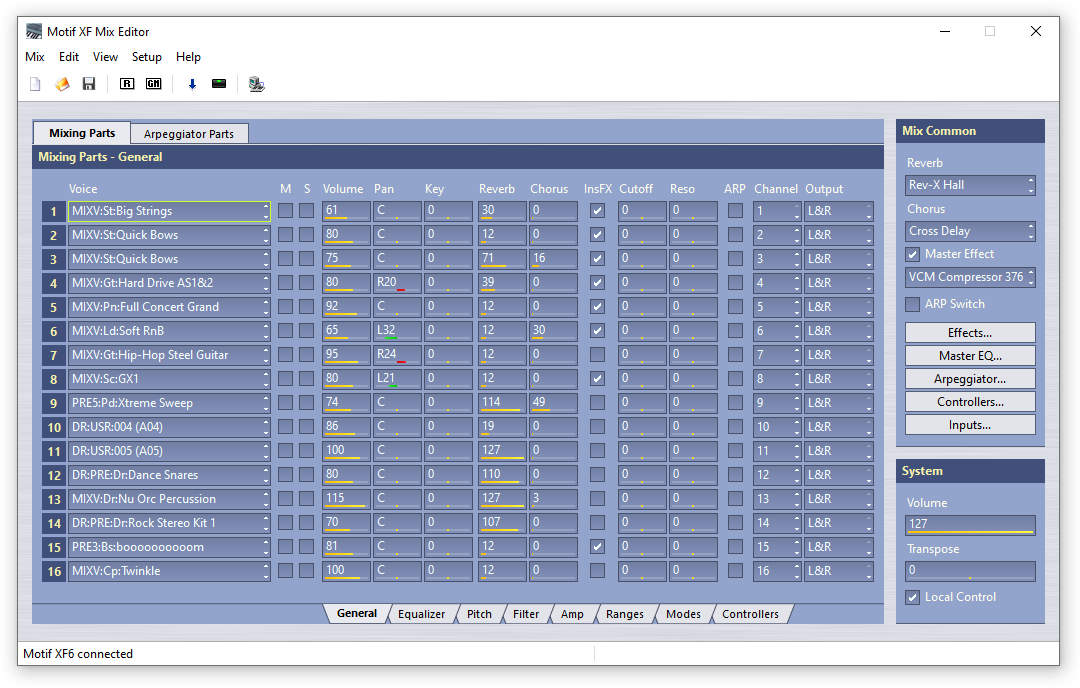Open the Chorus type Cross Delay dropdown
The height and width of the screenshot is (688, 1080).
click(x=970, y=231)
